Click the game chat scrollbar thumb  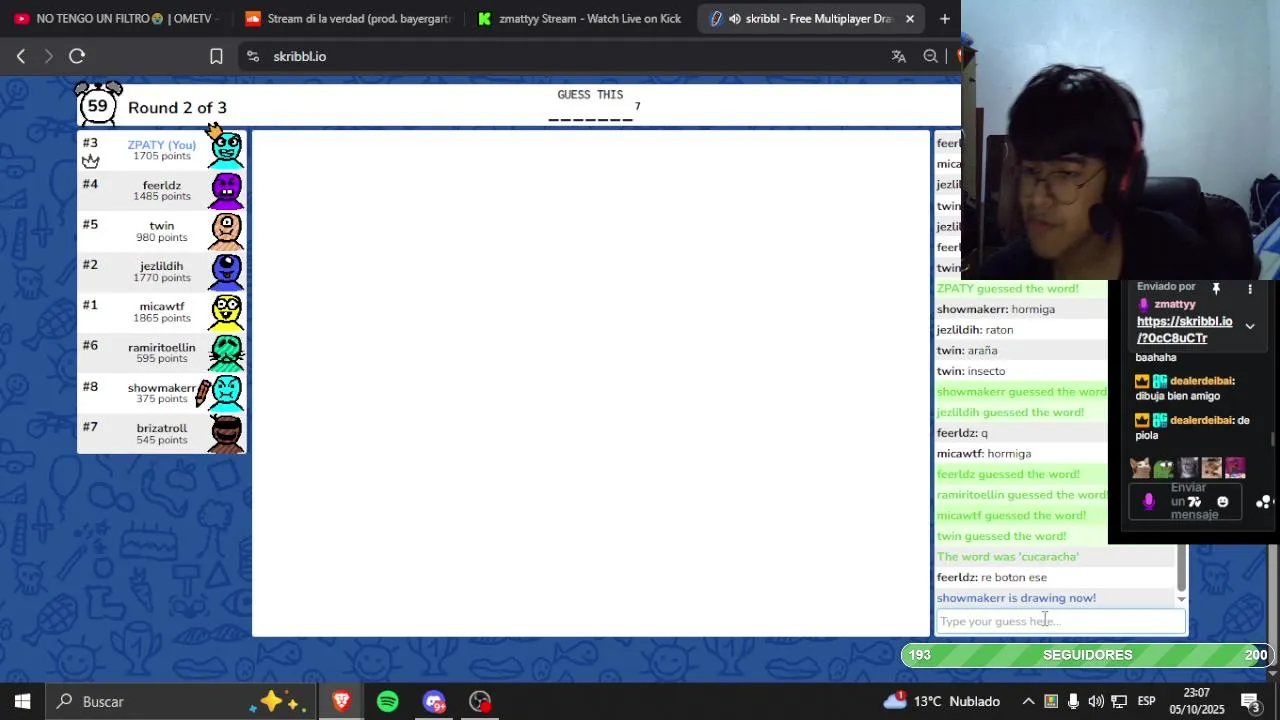pyautogui.click(x=1181, y=567)
